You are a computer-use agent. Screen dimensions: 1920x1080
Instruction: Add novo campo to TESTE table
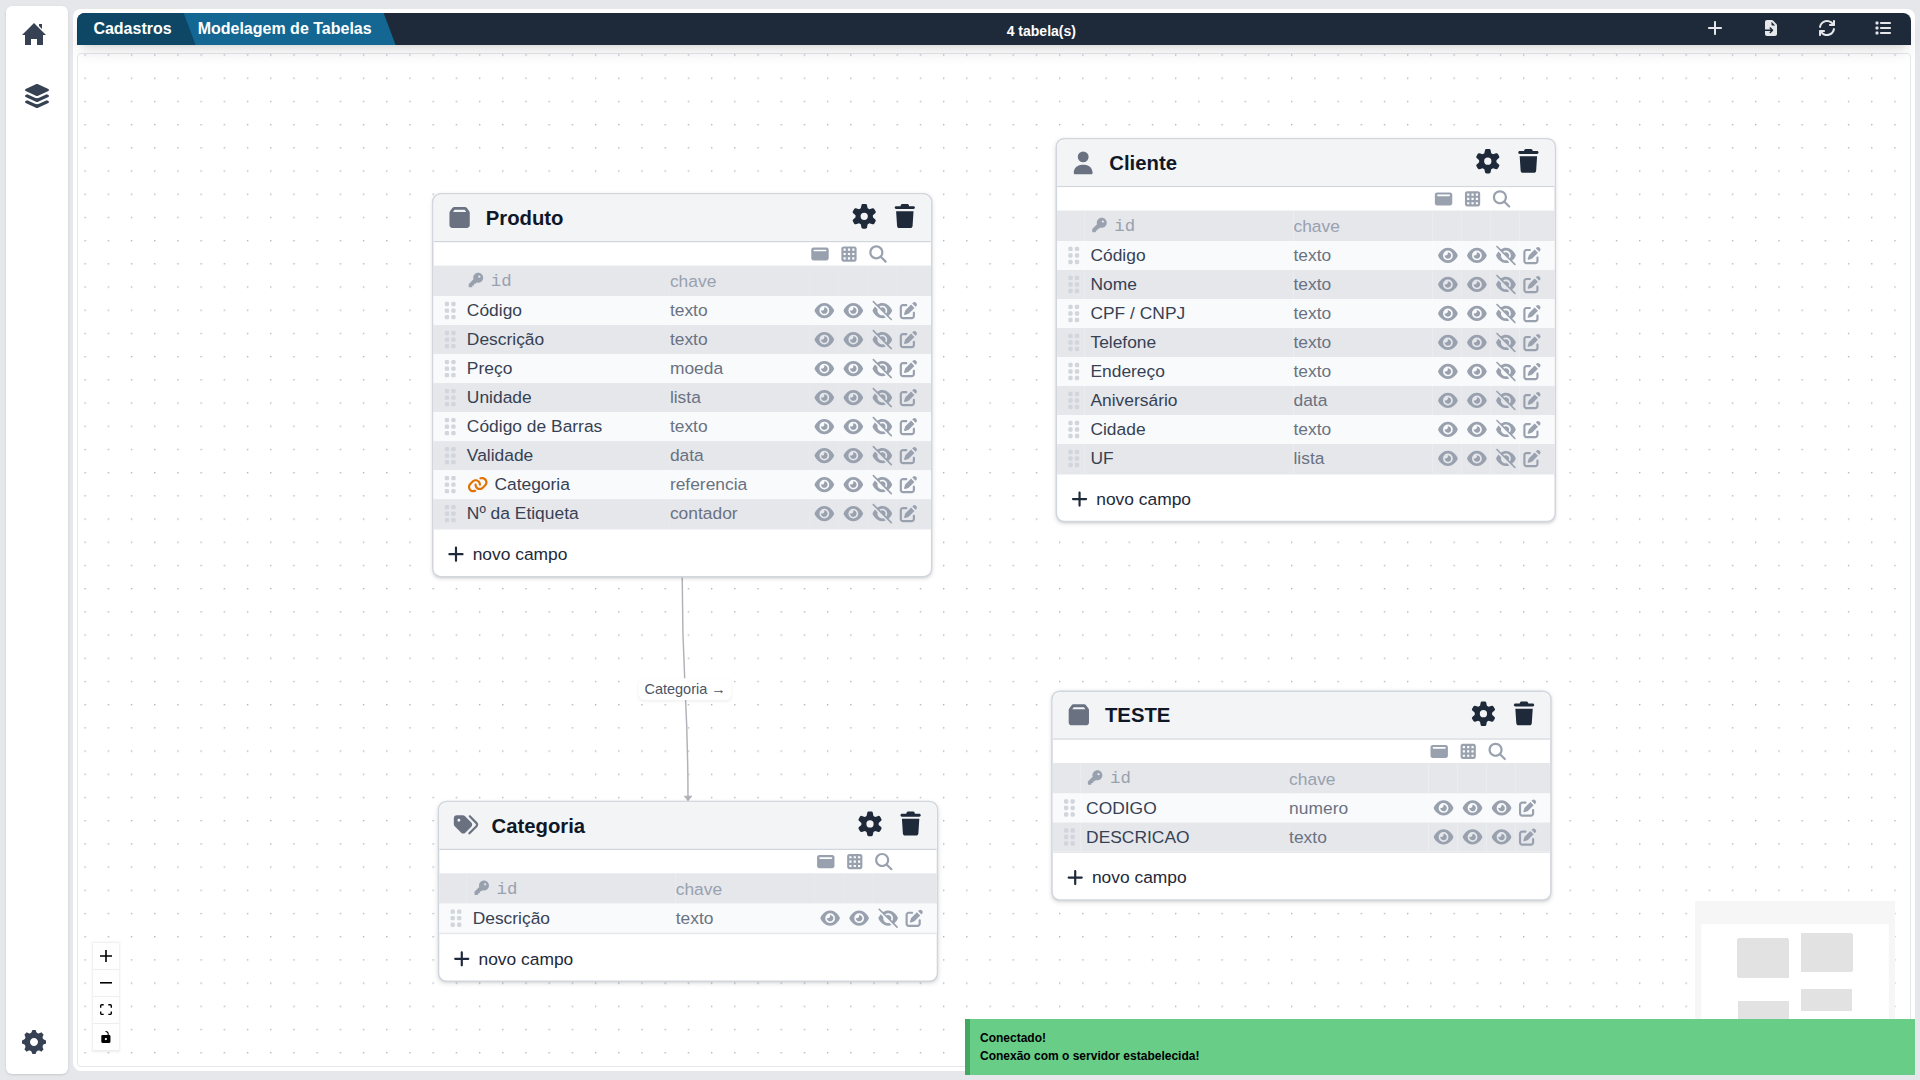1127,877
